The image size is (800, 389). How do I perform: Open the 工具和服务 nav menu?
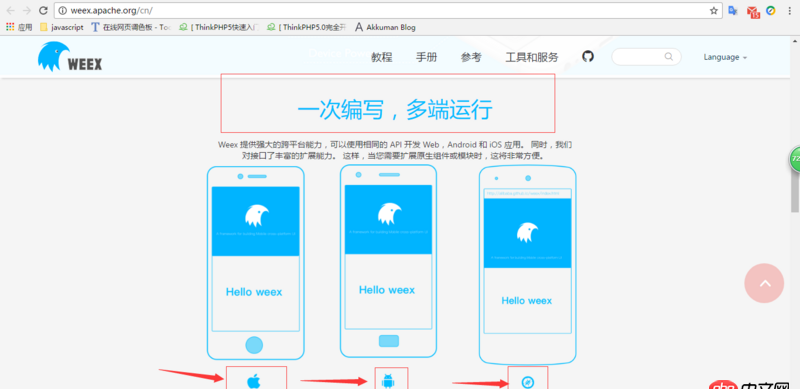point(532,57)
